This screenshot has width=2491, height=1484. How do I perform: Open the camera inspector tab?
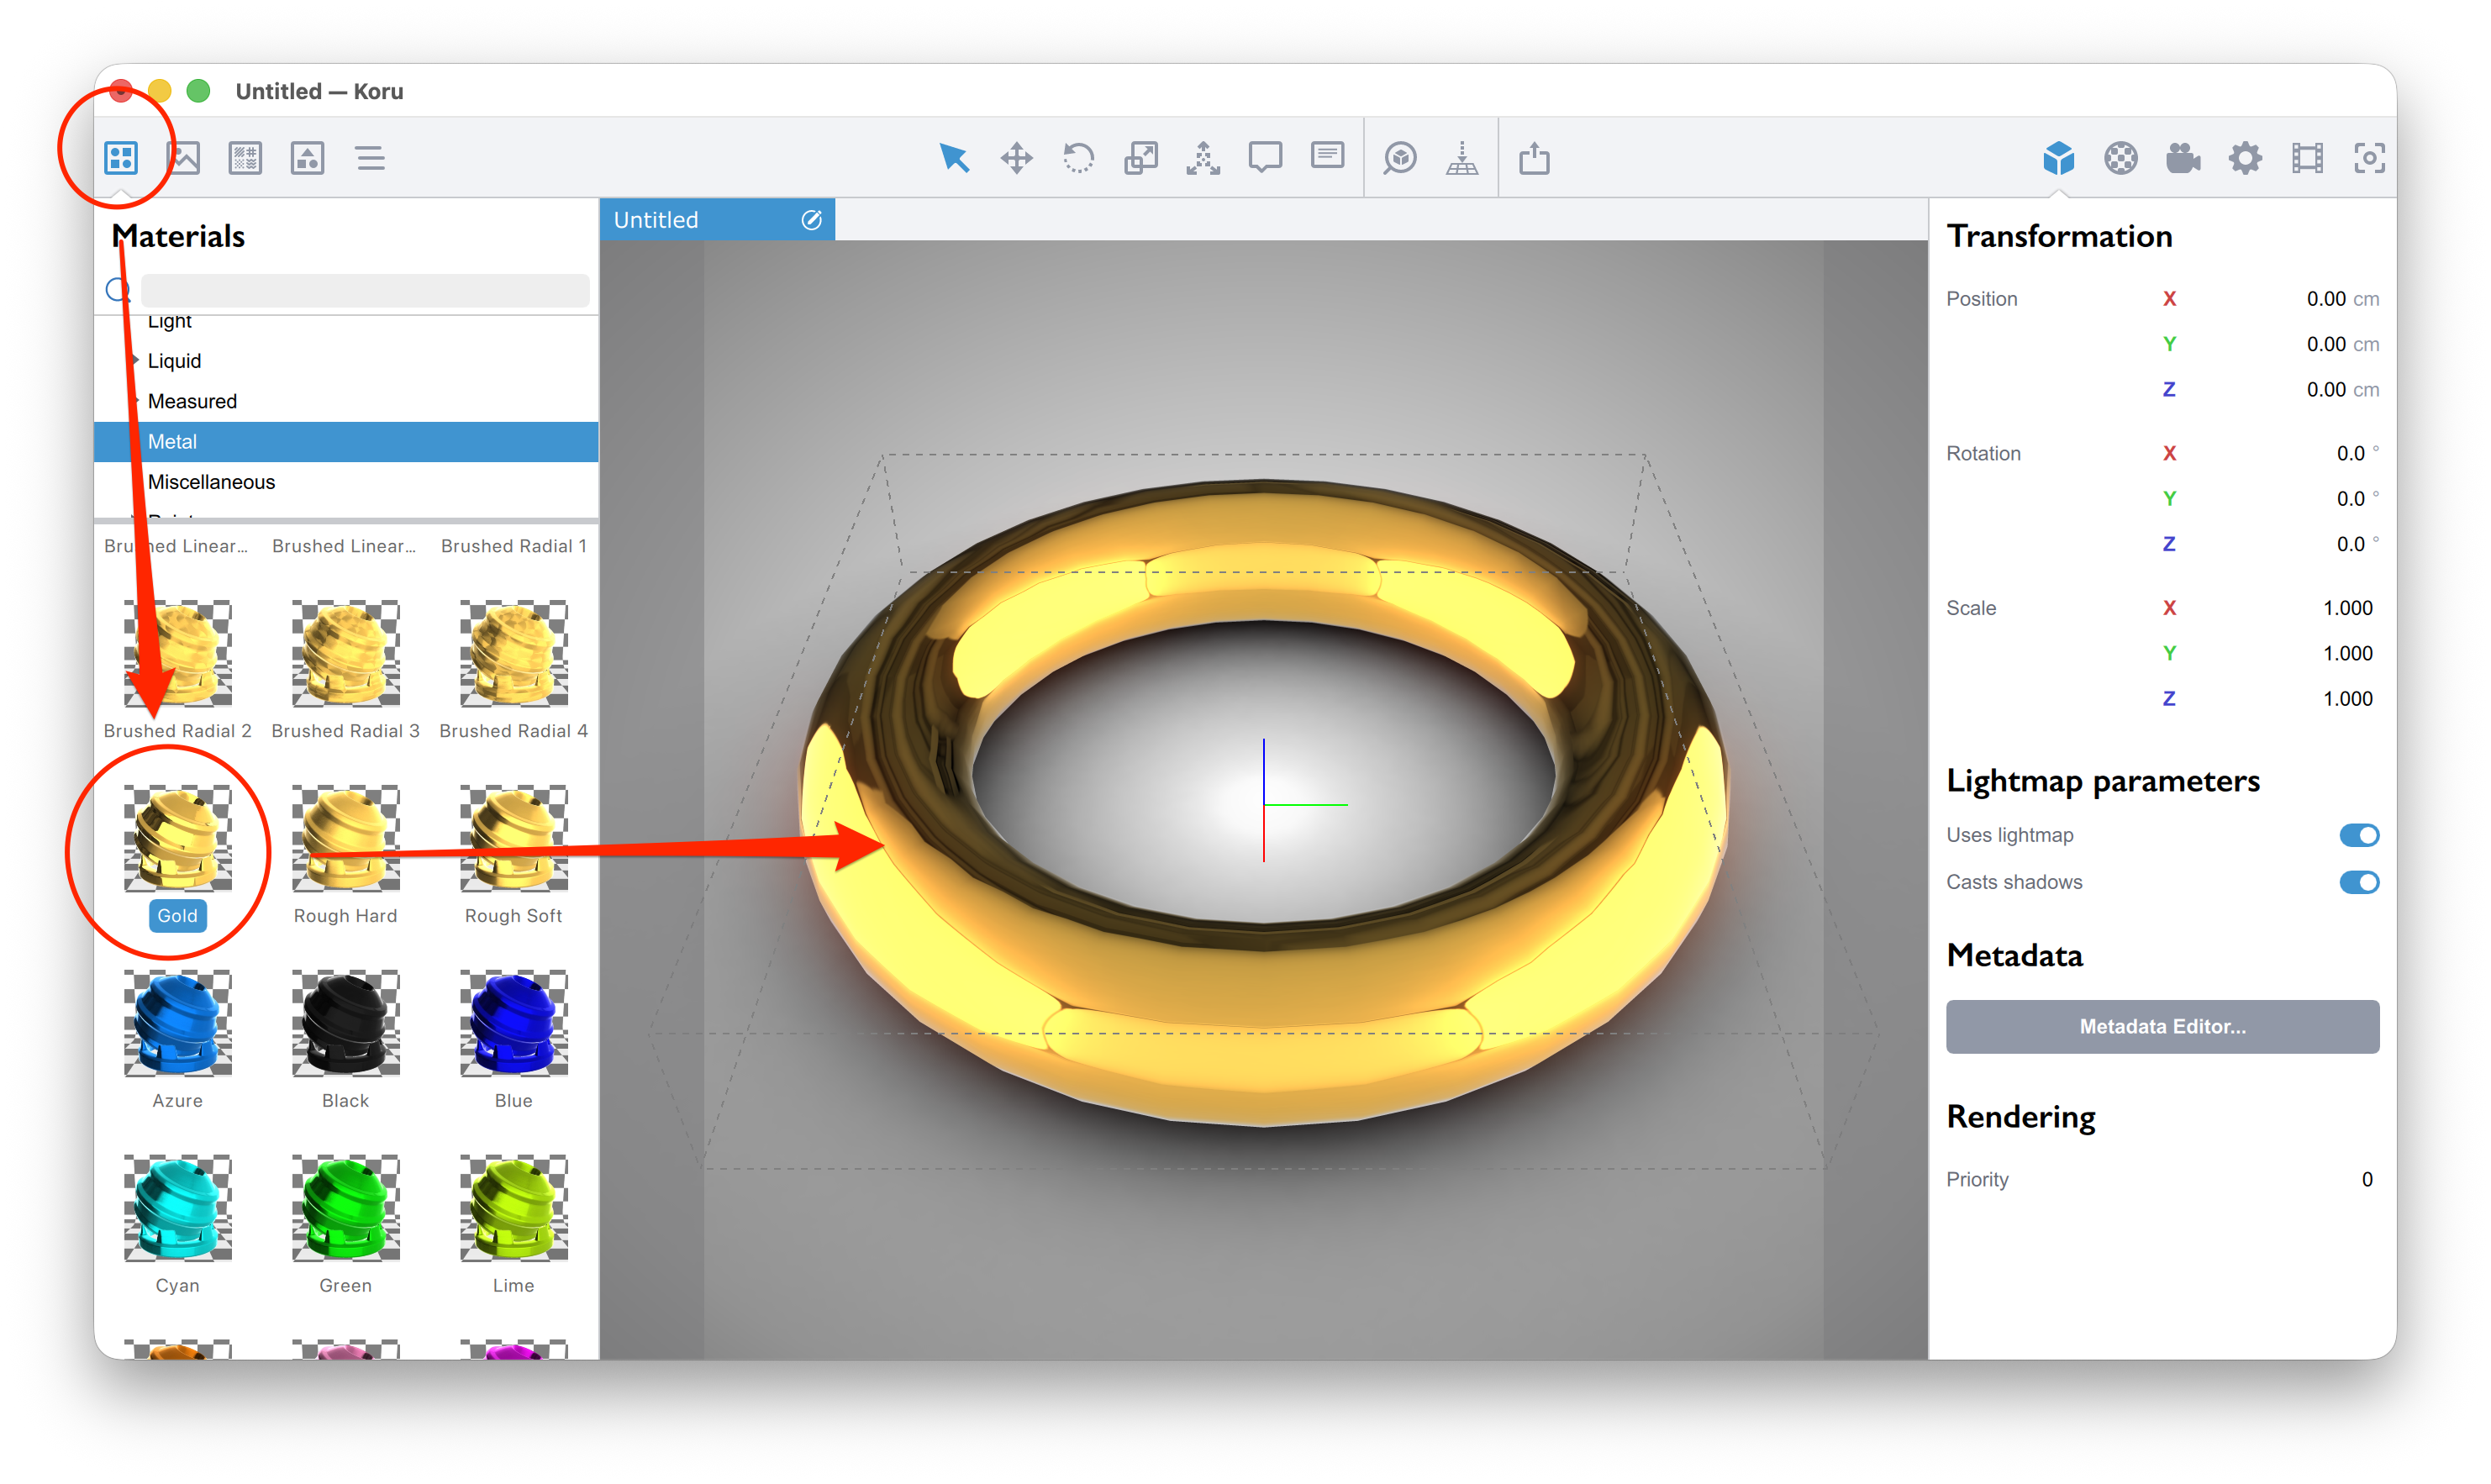pos(2183,158)
